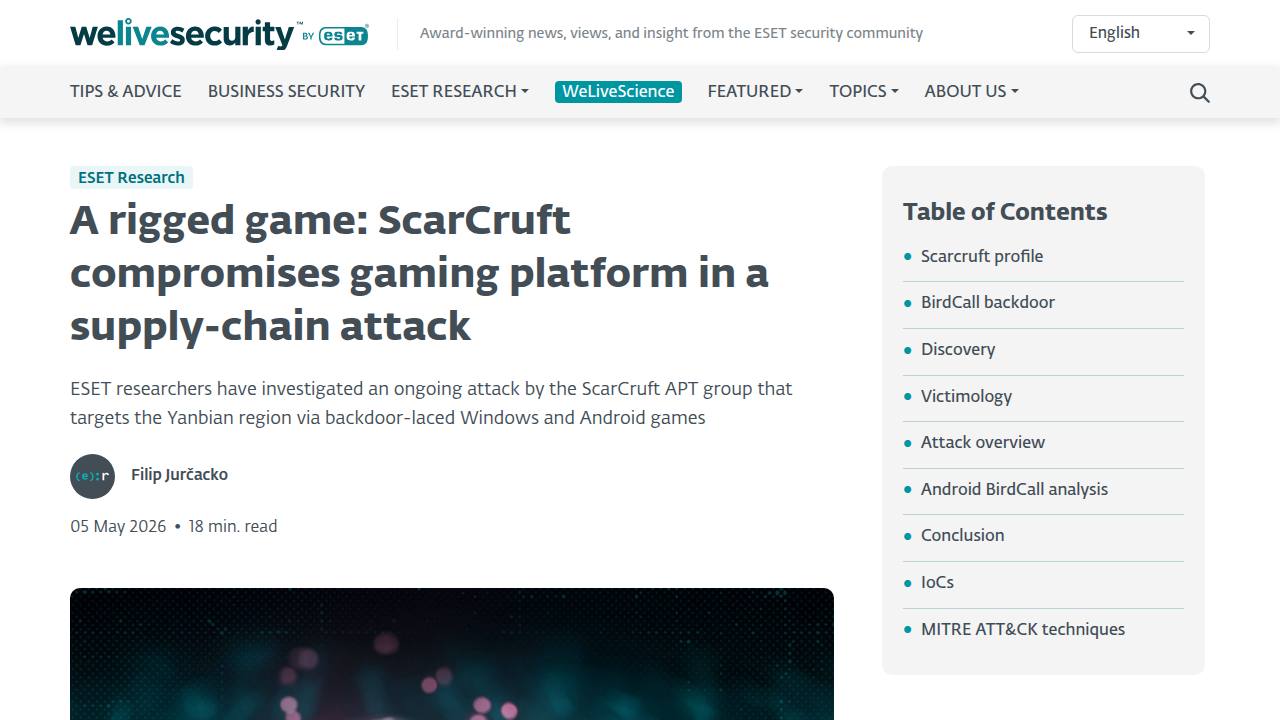Jump to BirdCall backdoor section

988,302
